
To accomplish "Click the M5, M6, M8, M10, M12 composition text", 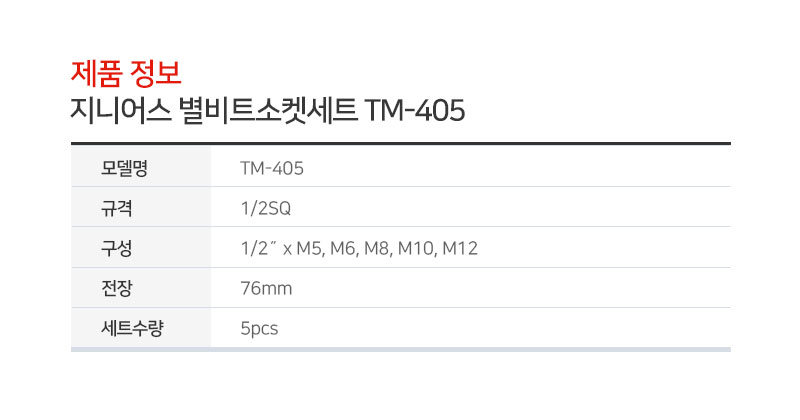I will point(387,249).
